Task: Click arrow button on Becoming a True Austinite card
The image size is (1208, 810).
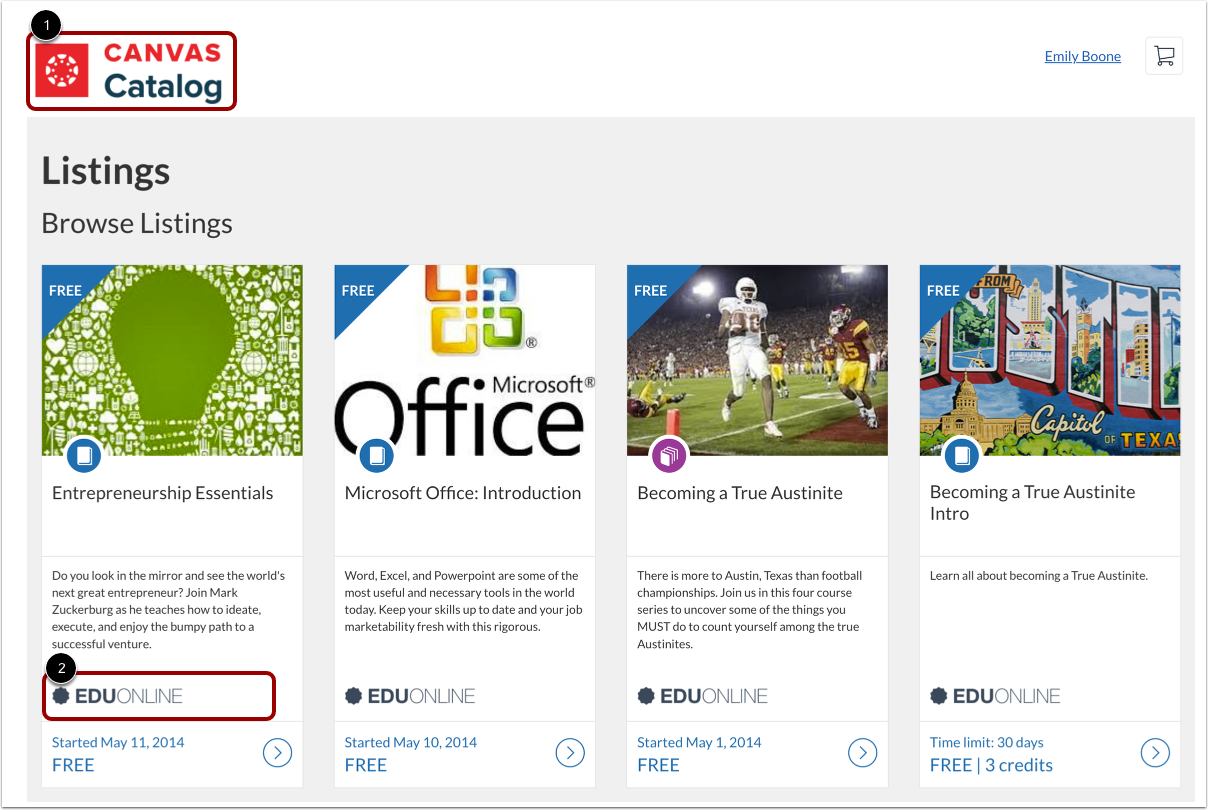Action: tap(862, 753)
